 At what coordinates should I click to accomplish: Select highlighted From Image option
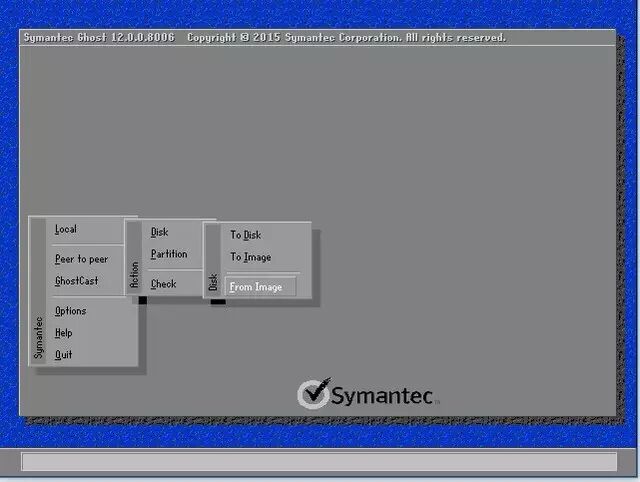(260, 287)
